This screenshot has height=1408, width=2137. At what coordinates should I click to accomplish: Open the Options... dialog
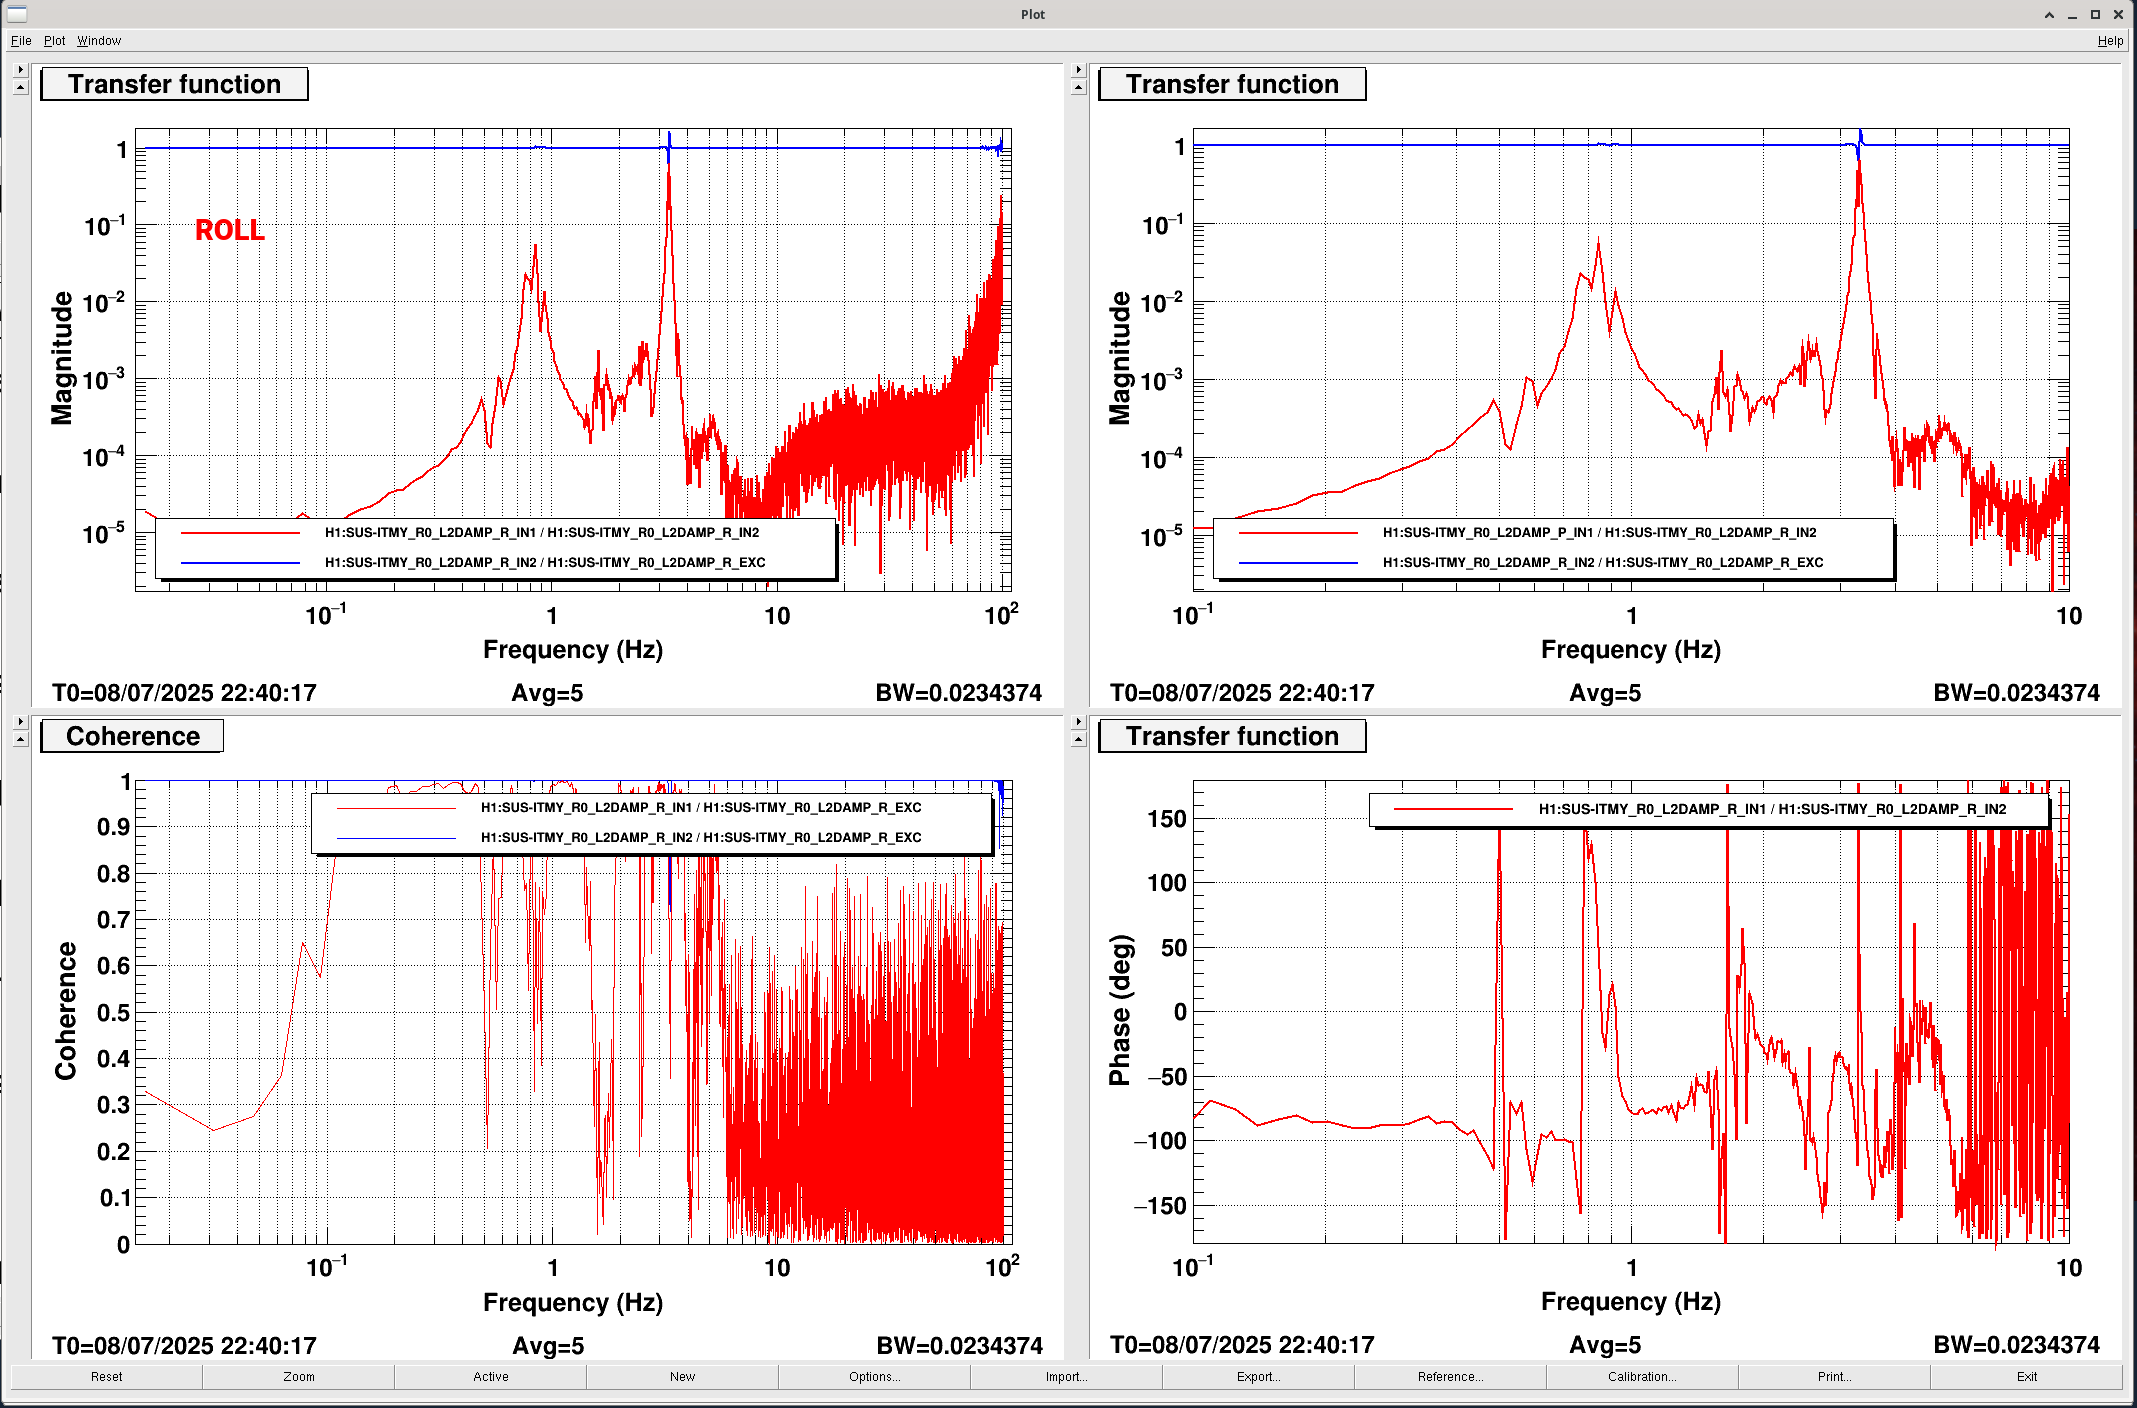click(874, 1377)
